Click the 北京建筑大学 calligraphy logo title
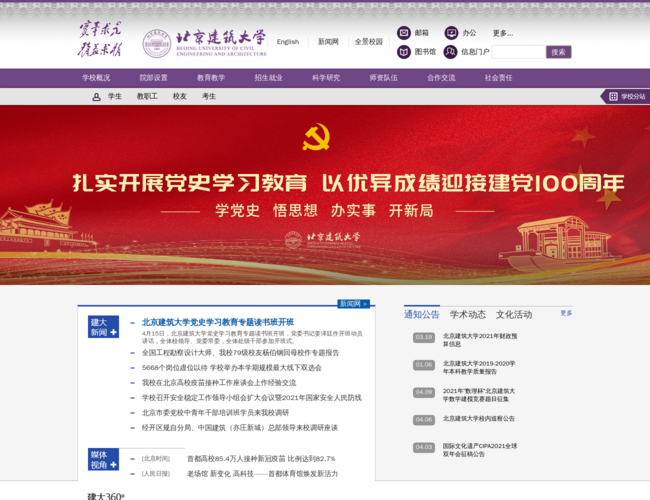The width and height of the screenshot is (650, 500). tap(221, 37)
